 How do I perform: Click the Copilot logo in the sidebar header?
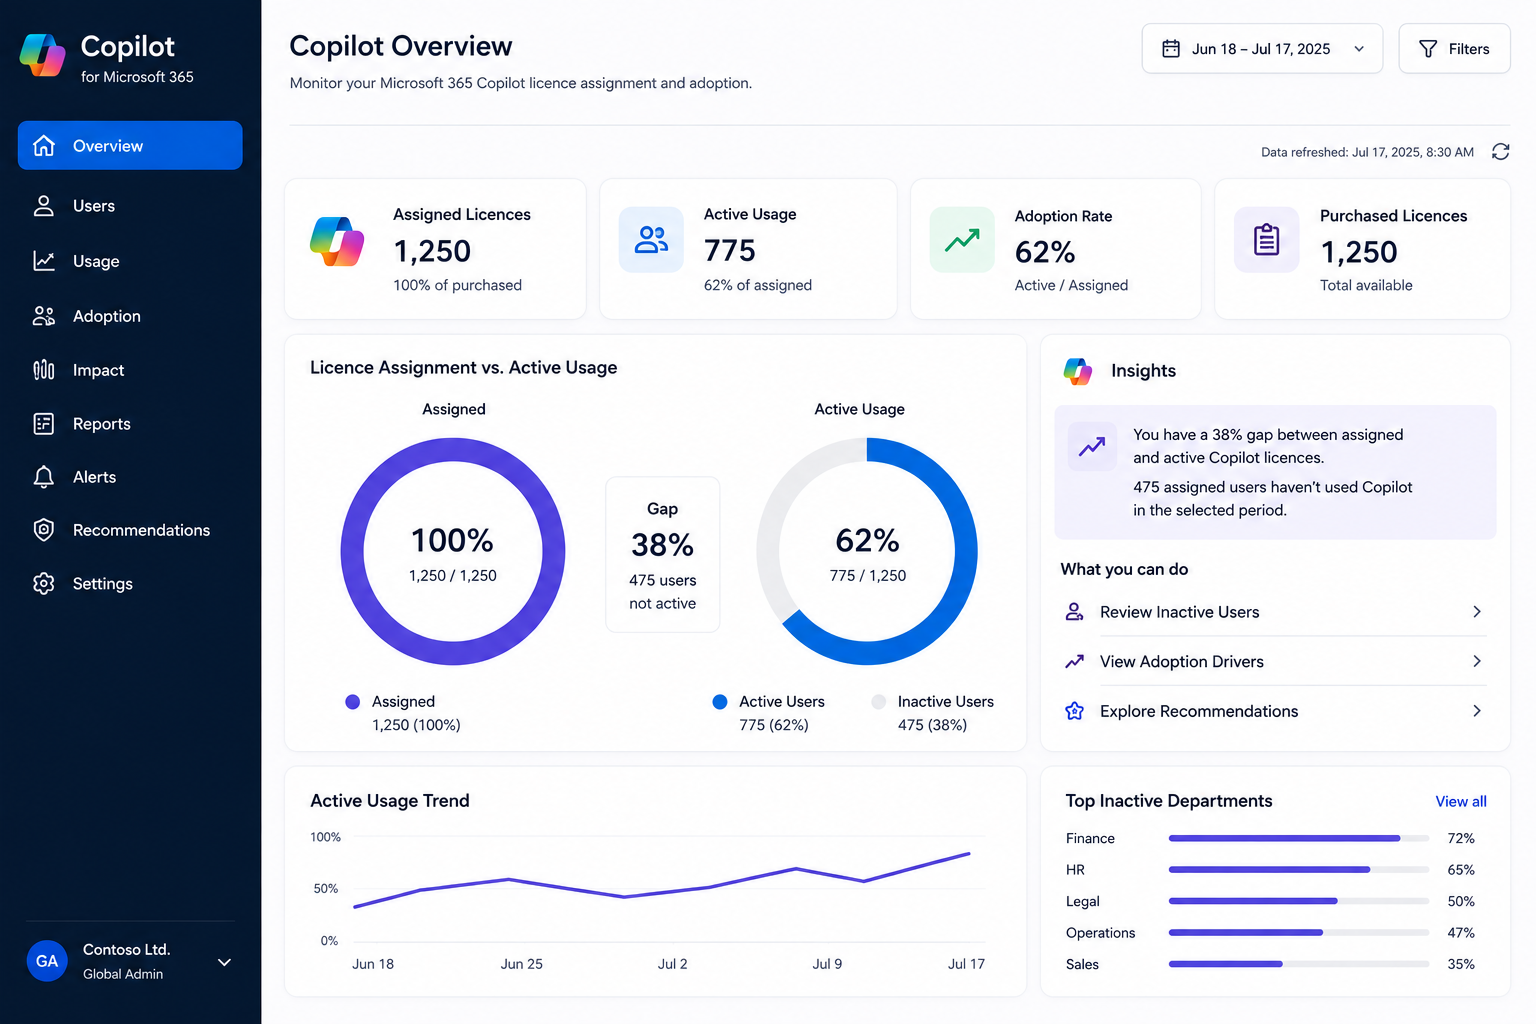click(42, 55)
